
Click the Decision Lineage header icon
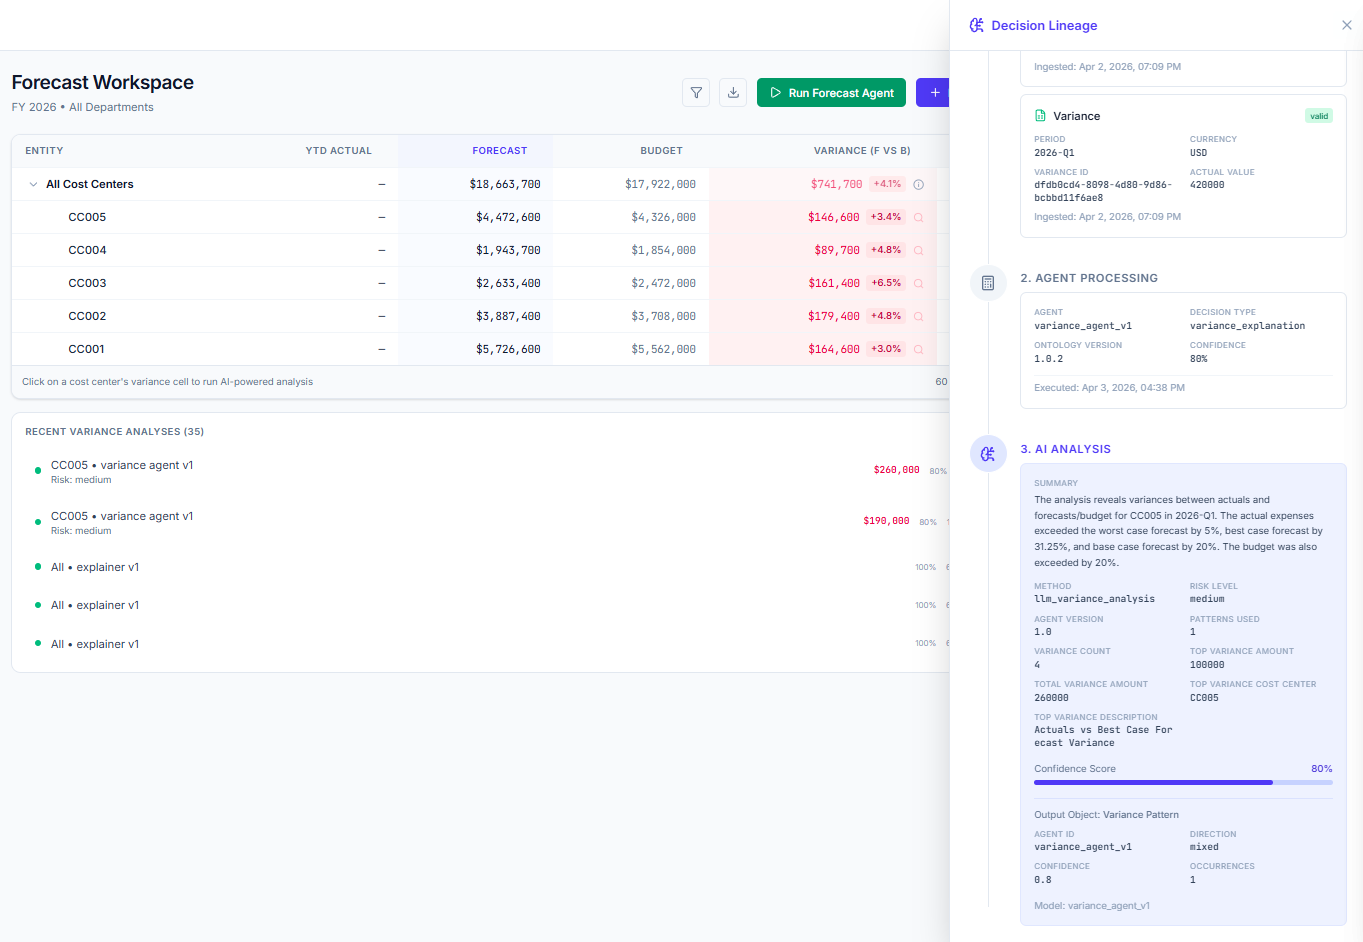(x=975, y=24)
